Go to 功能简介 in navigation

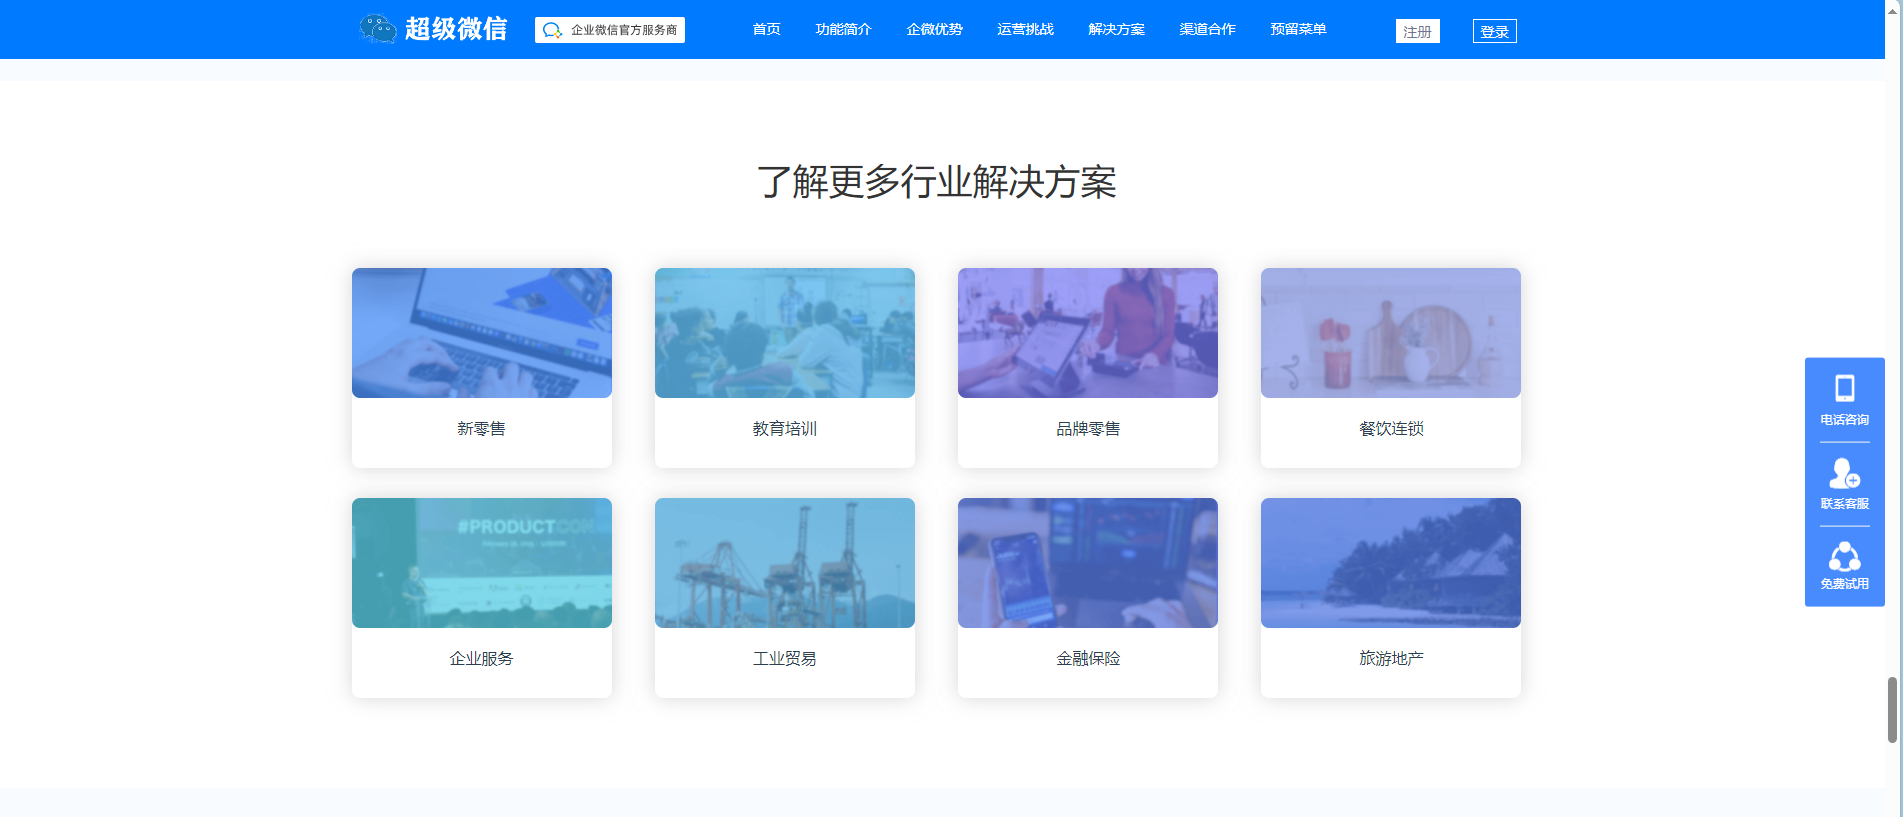(843, 30)
